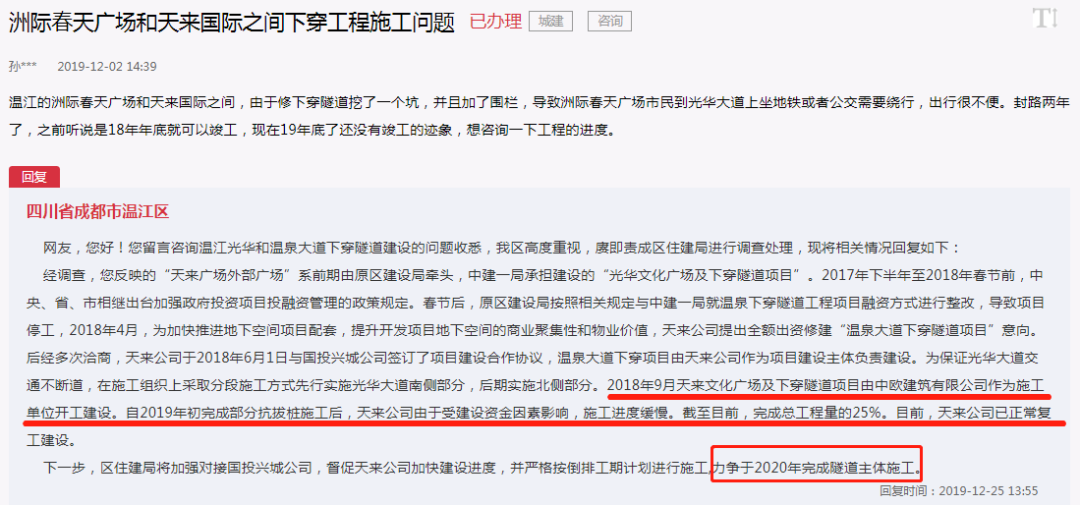Screen dimensions: 1080x505
Task: Select the 城建 category tag
Action: click(x=551, y=21)
